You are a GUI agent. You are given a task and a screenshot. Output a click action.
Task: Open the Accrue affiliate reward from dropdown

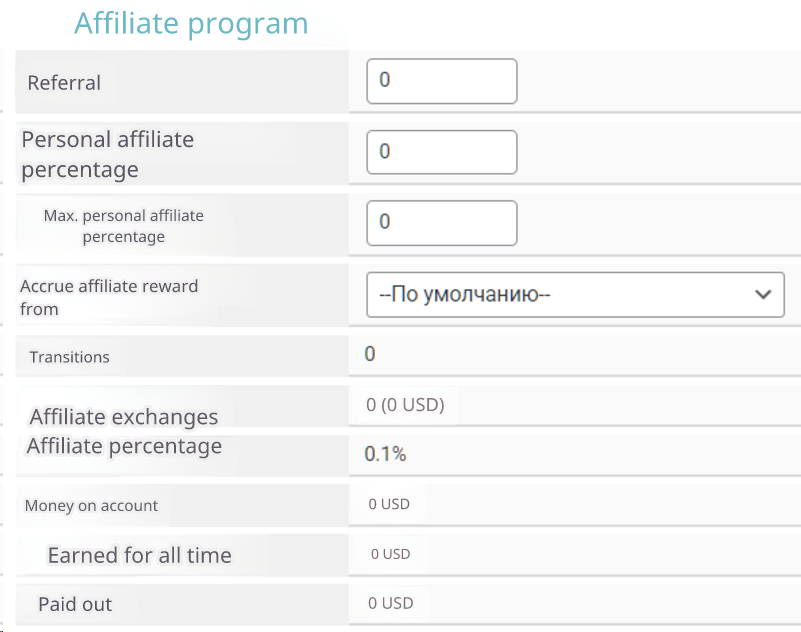[560, 294]
